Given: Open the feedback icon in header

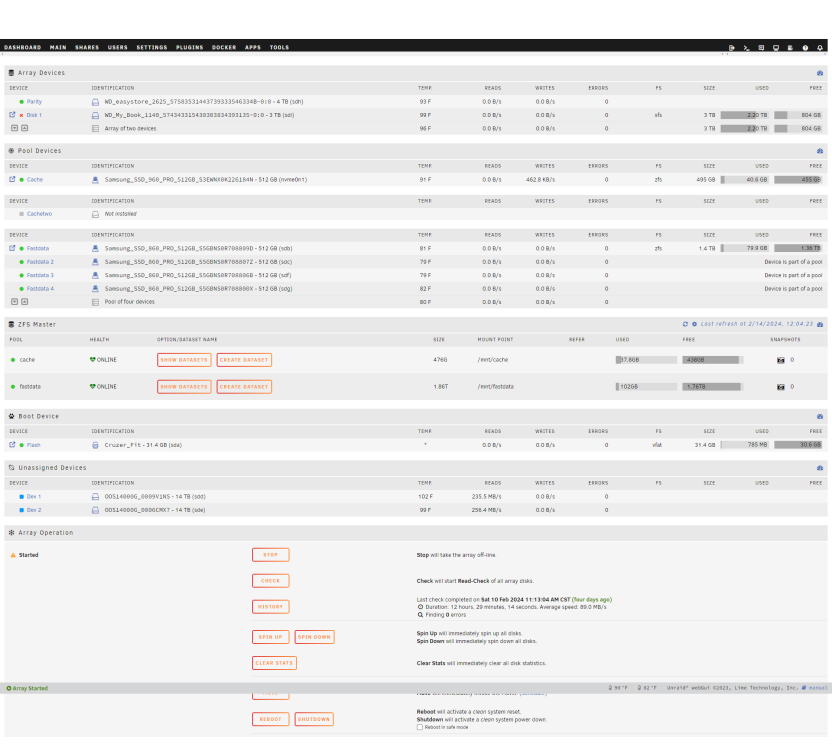Looking at the screenshot, I should [761, 48].
